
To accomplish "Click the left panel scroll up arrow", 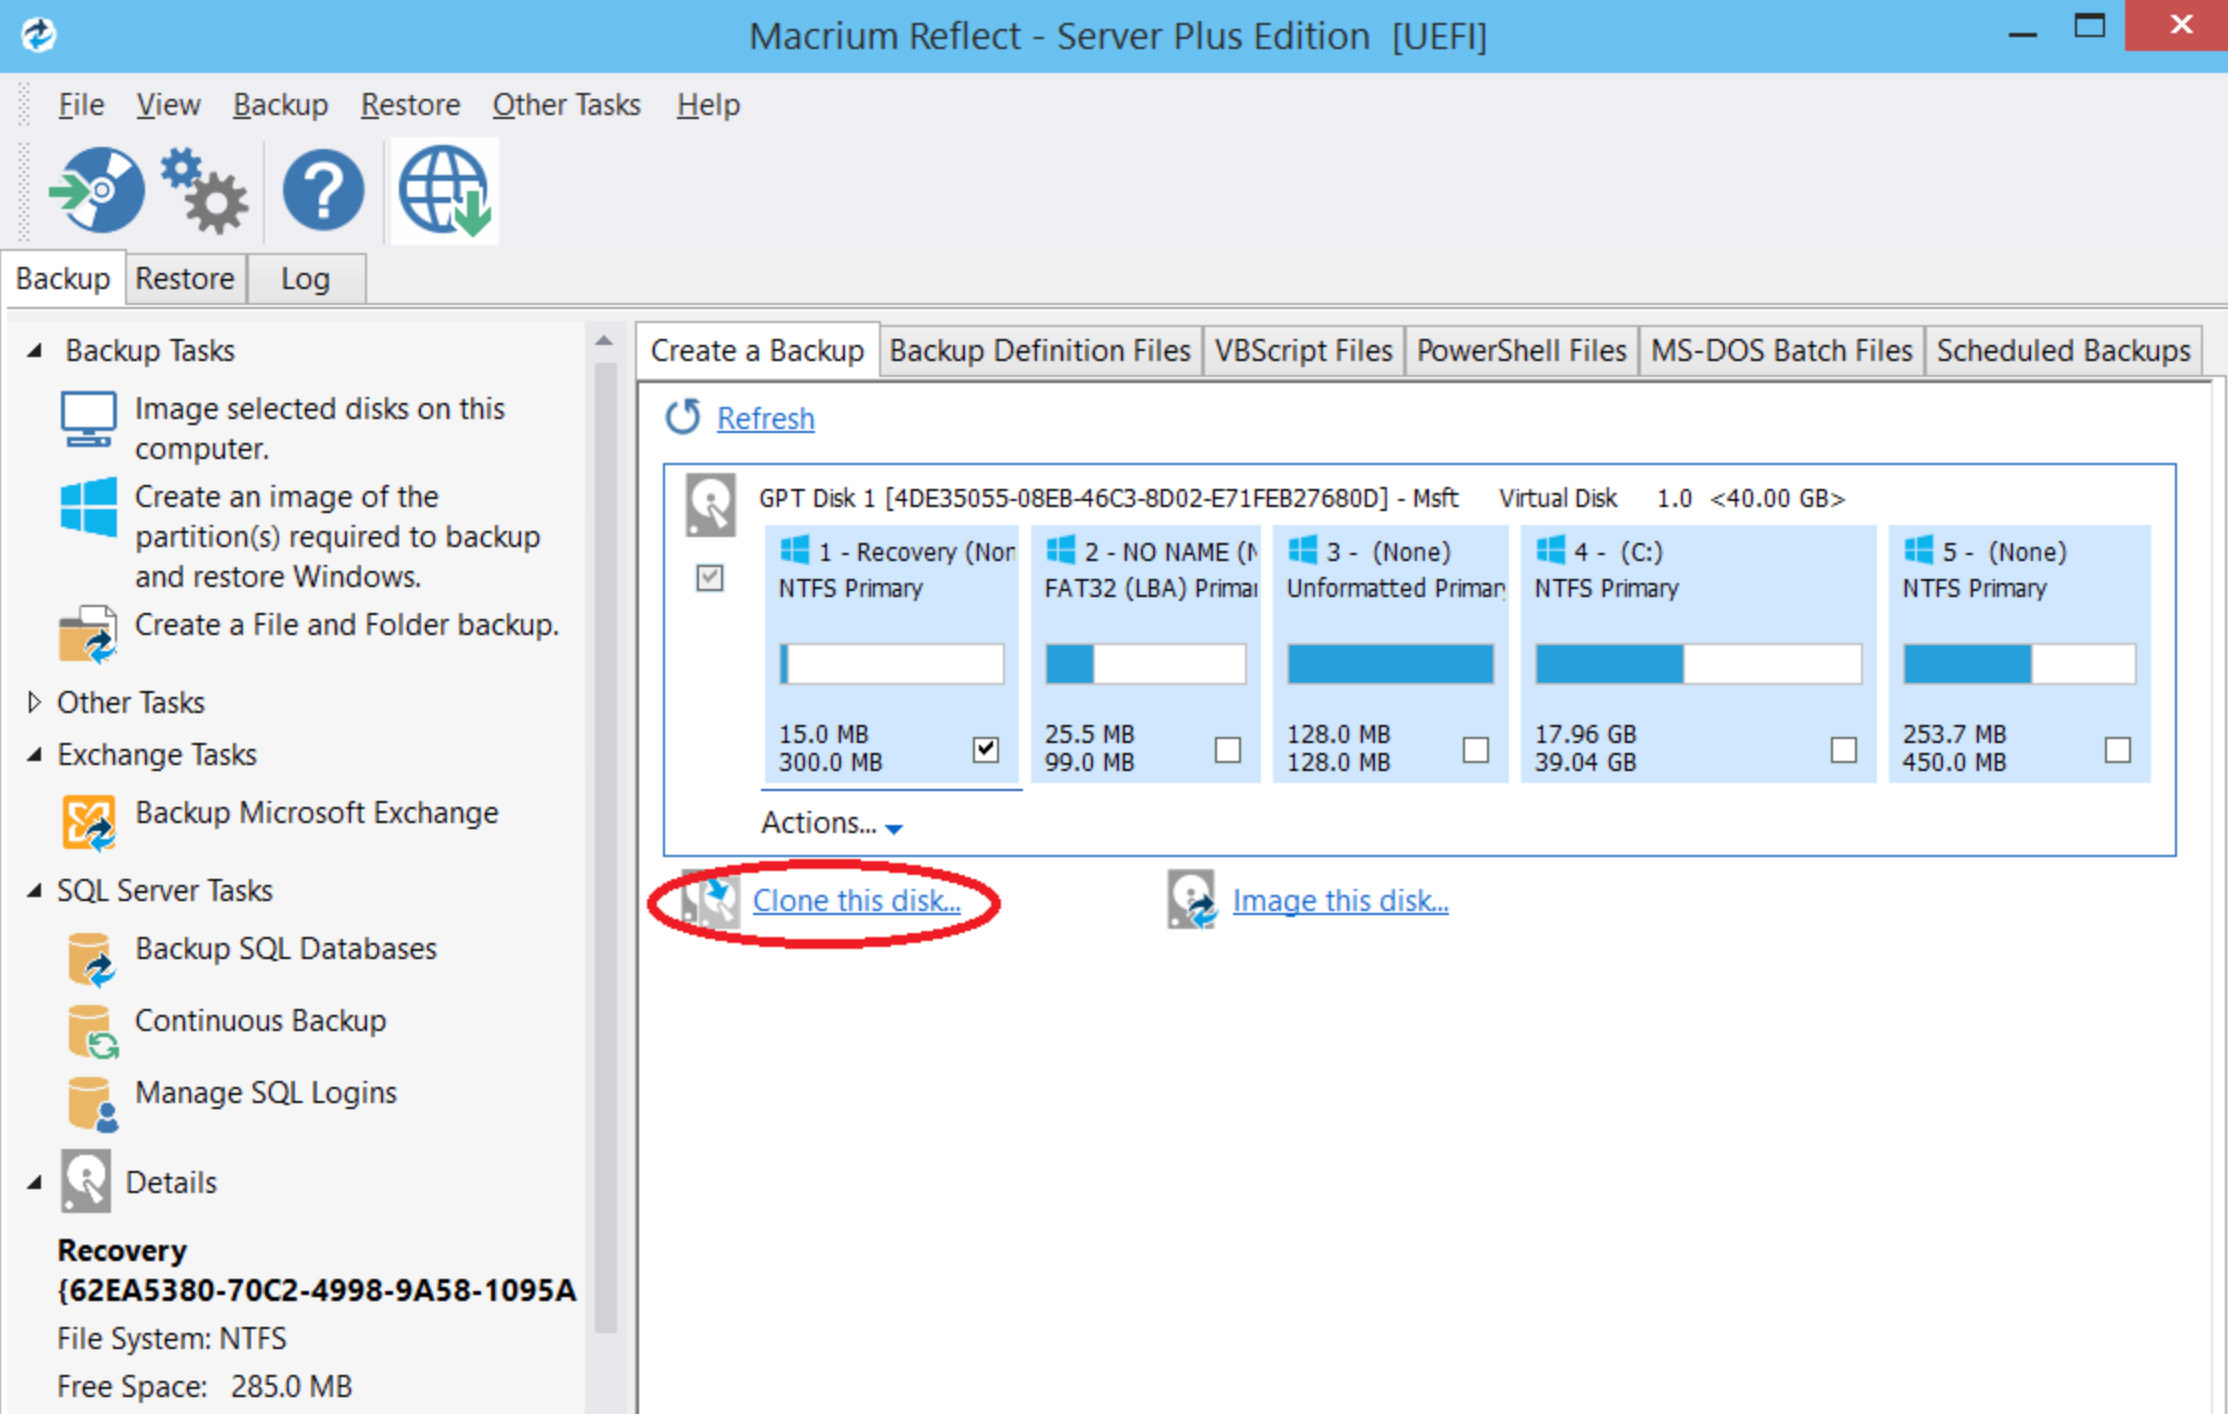I will [x=604, y=341].
